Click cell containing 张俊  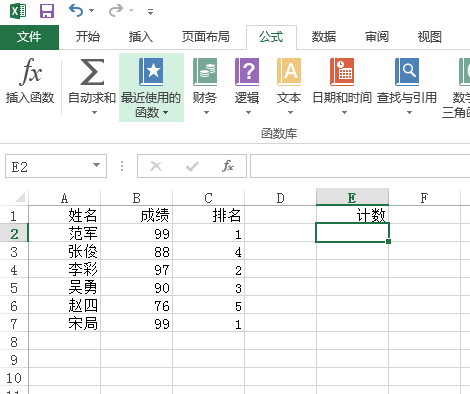pos(64,251)
